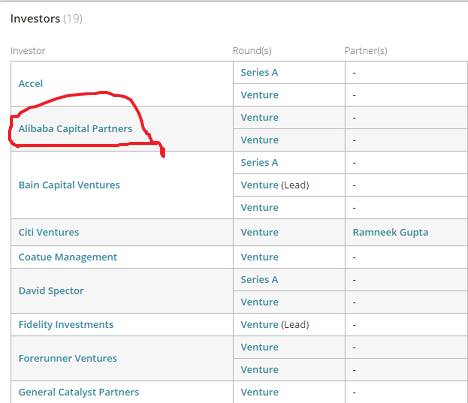
Task: Open General Catalyst Partners profile
Action: click(x=79, y=392)
